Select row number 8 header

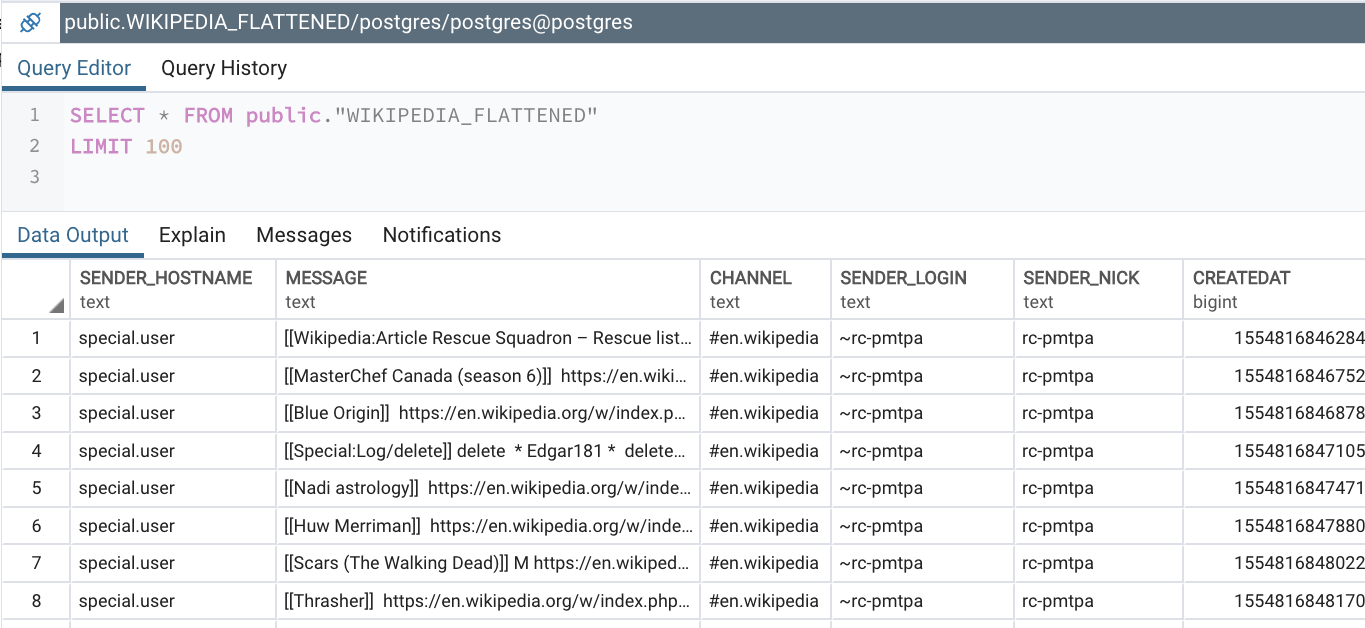point(36,601)
